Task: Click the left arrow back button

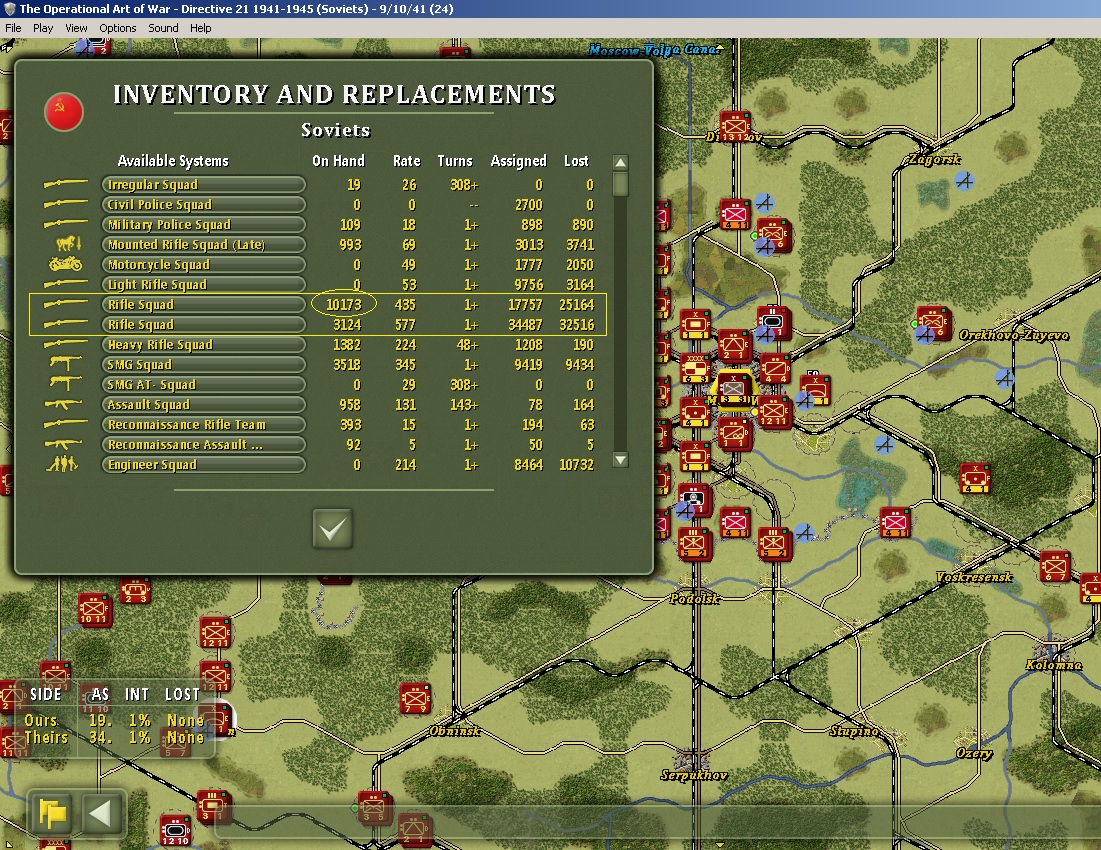Action: 100,814
